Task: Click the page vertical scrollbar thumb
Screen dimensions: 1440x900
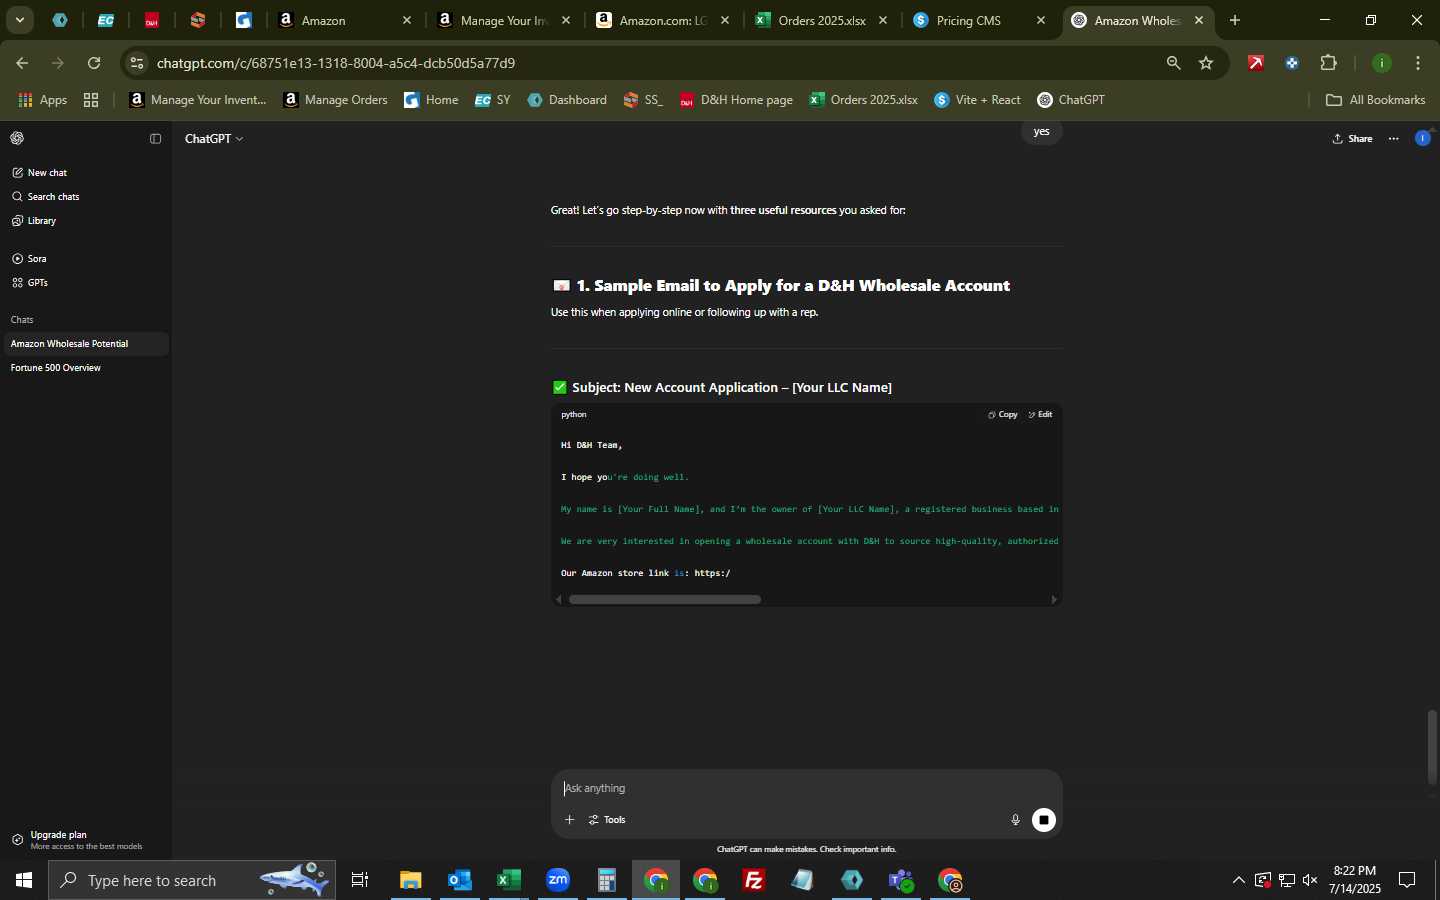Action: pyautogui.click(x=1432, y=747)
